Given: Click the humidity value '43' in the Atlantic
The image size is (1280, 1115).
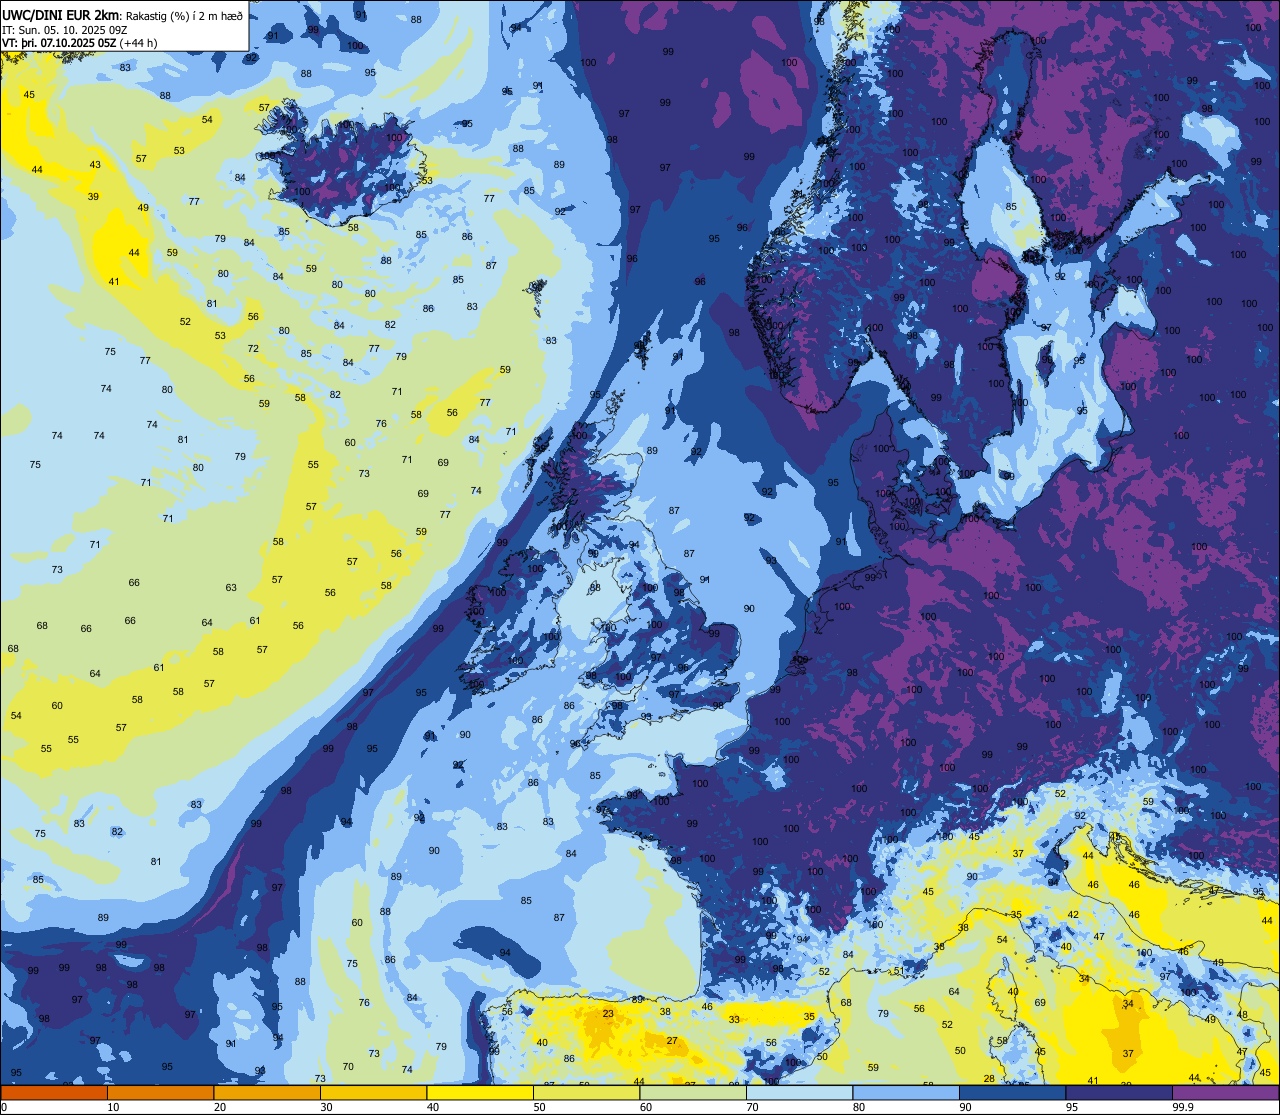Looking at the screenshot, I should coord(95,165).
